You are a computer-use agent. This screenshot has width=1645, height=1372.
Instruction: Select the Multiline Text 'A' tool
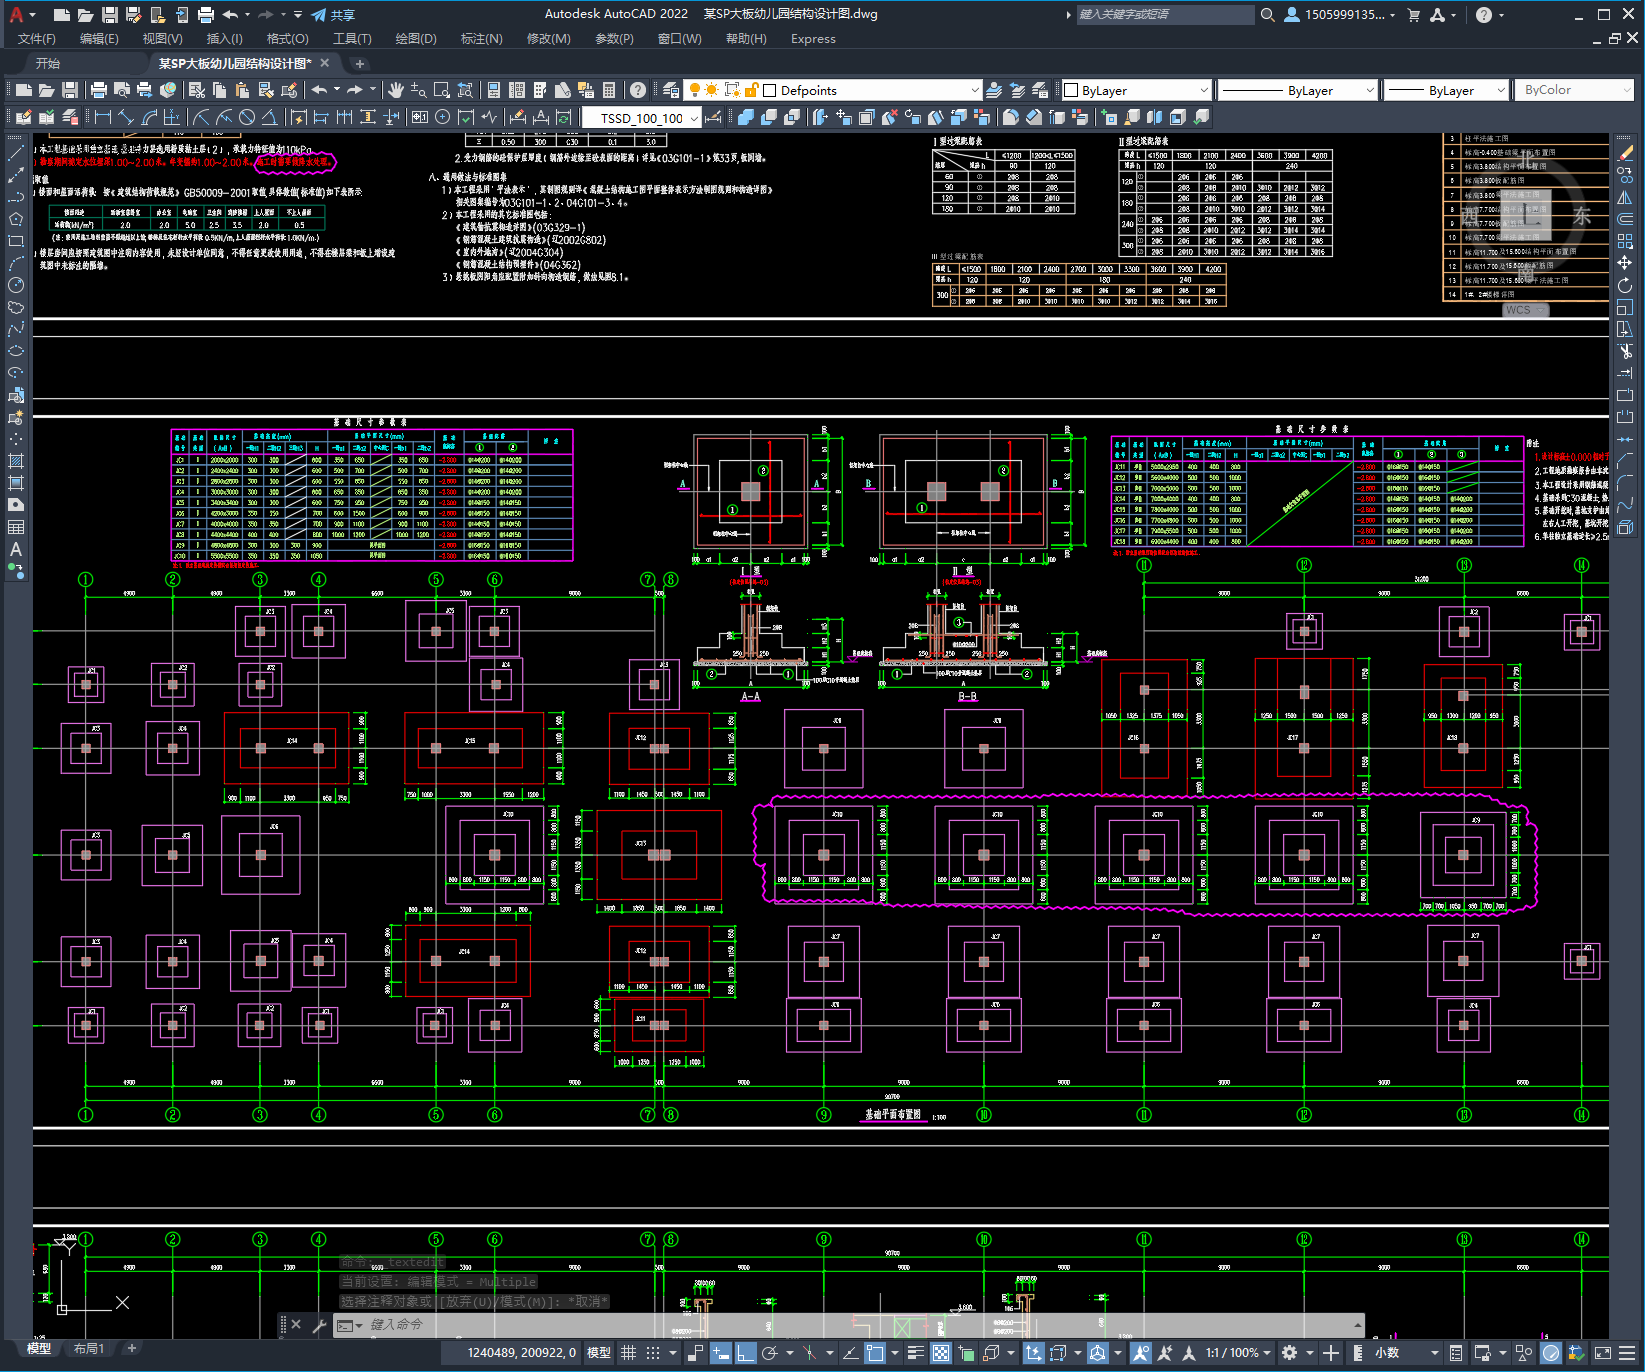click(16, 549)
